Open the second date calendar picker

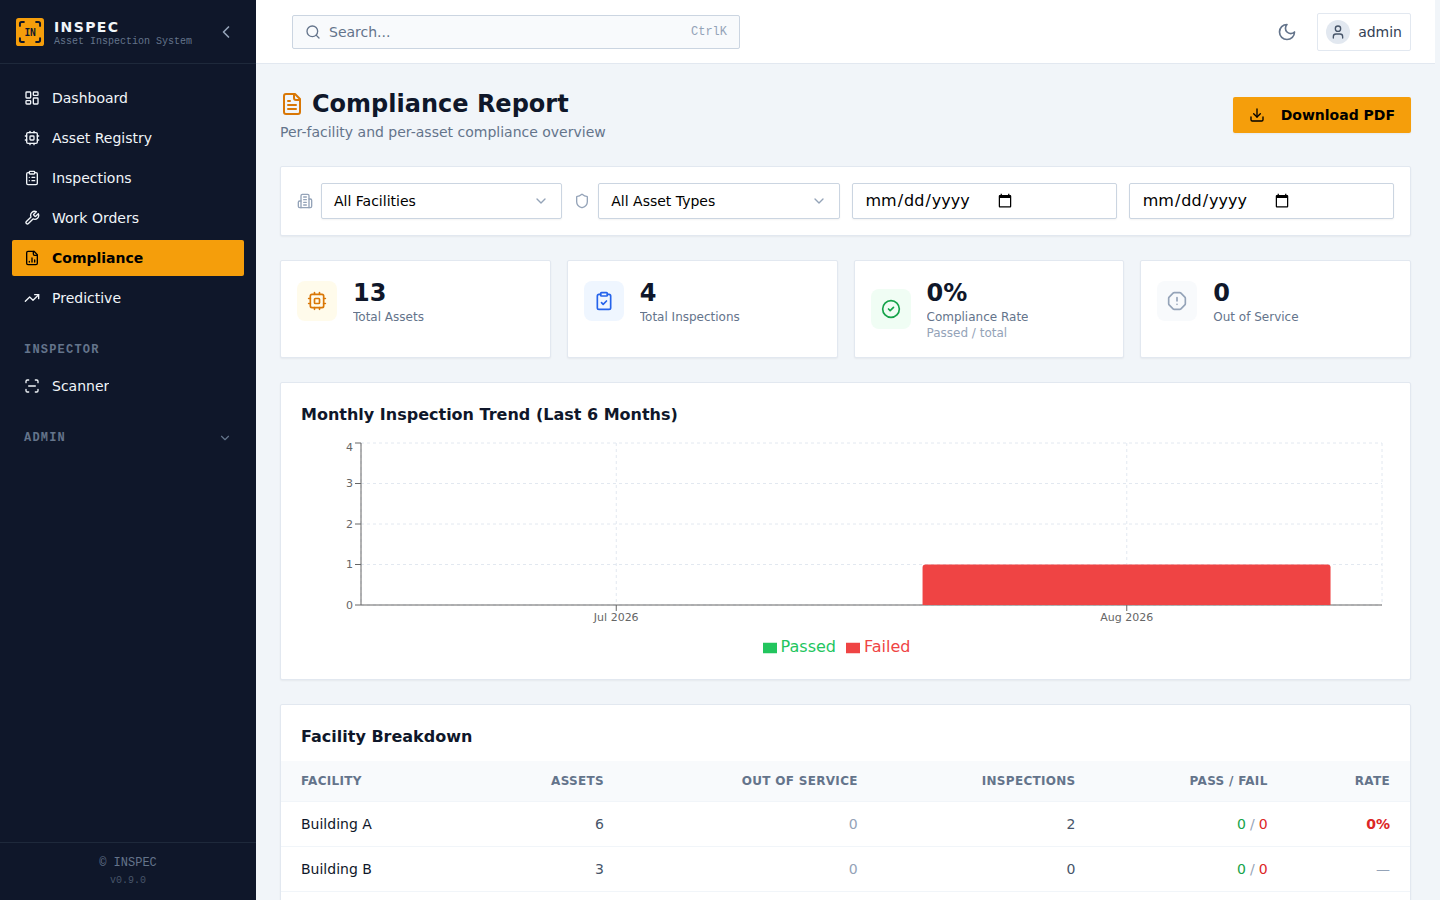point(1282,201)
